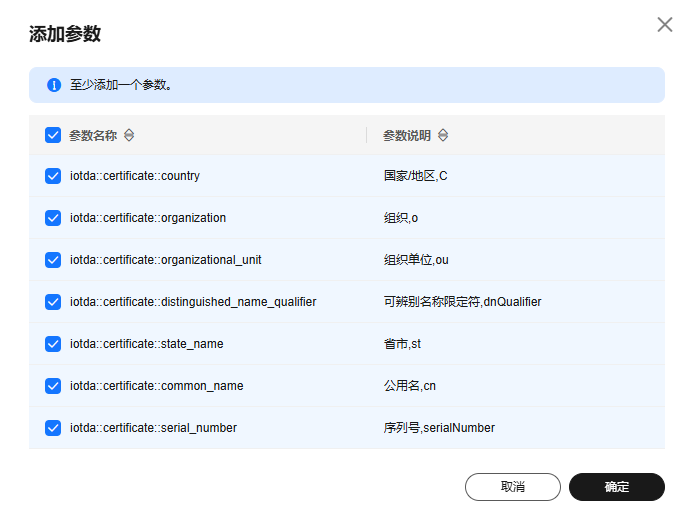Click description 序列号,serialNumber
Viewport: 688px width, 517px height.
pos(439,428)
